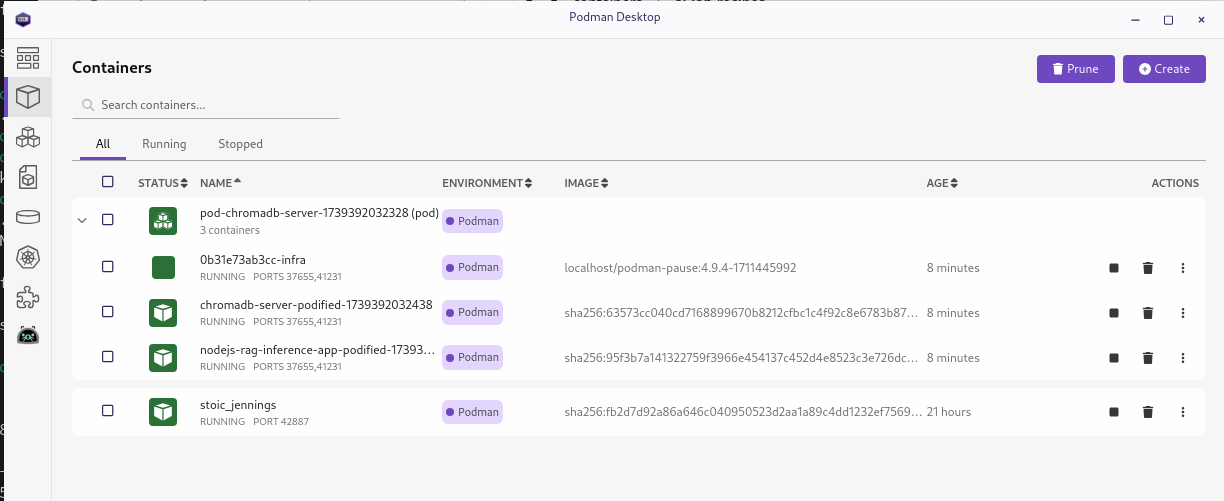Collapse the pod-chromadb-server pod group

(x=83, y=220)
